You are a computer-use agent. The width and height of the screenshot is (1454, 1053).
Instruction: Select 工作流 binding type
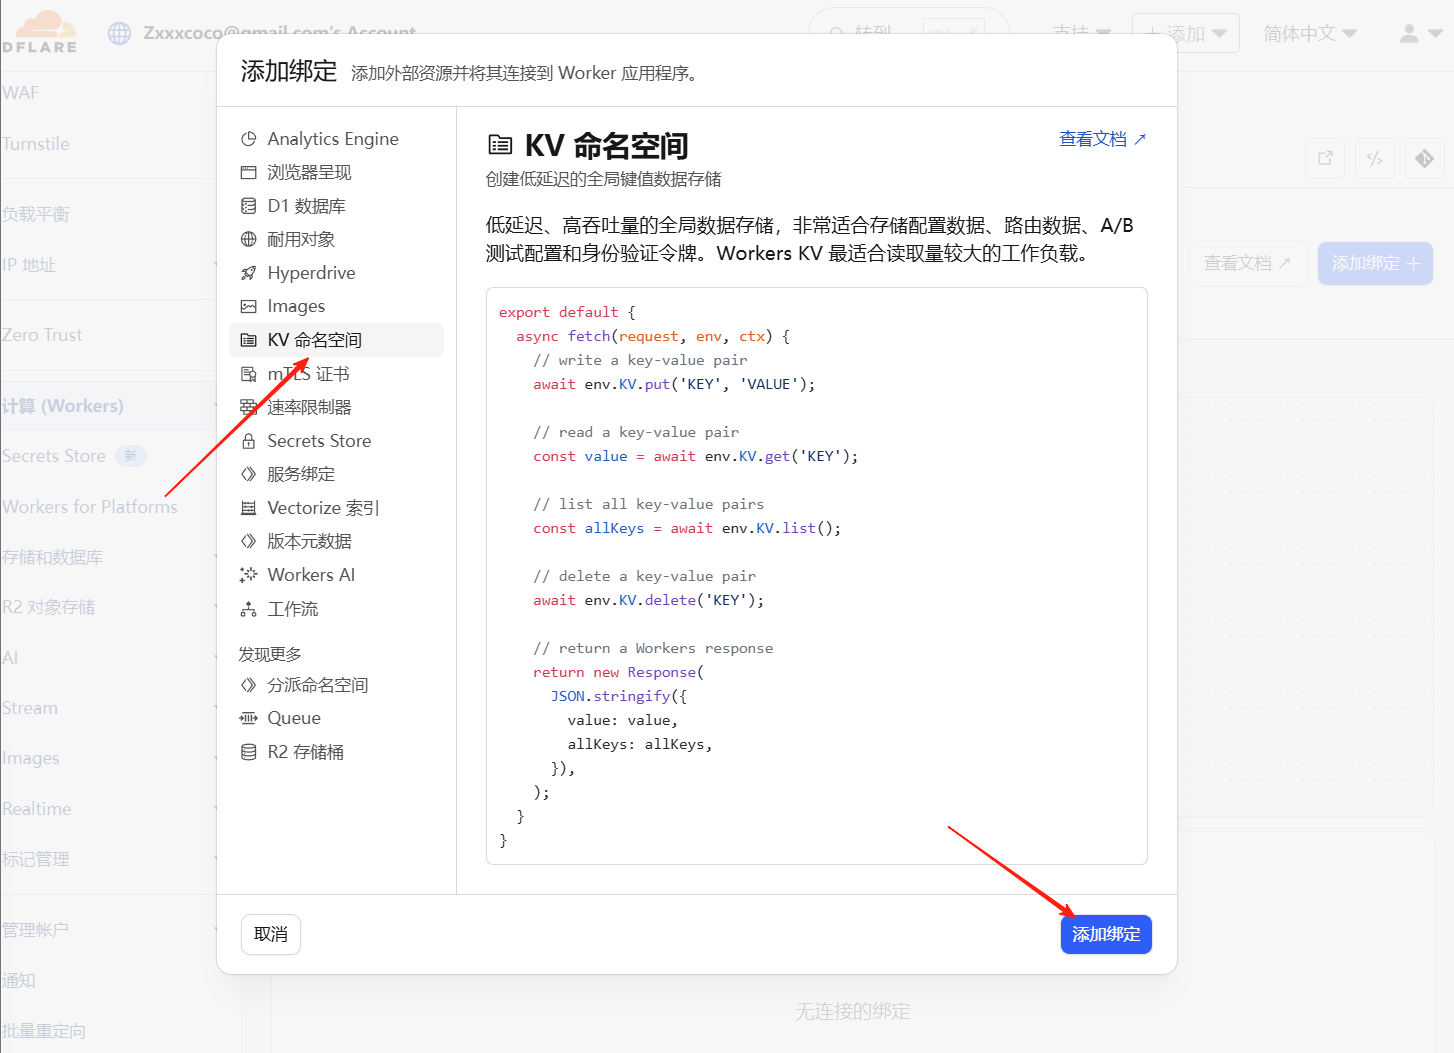click(336, 609)
